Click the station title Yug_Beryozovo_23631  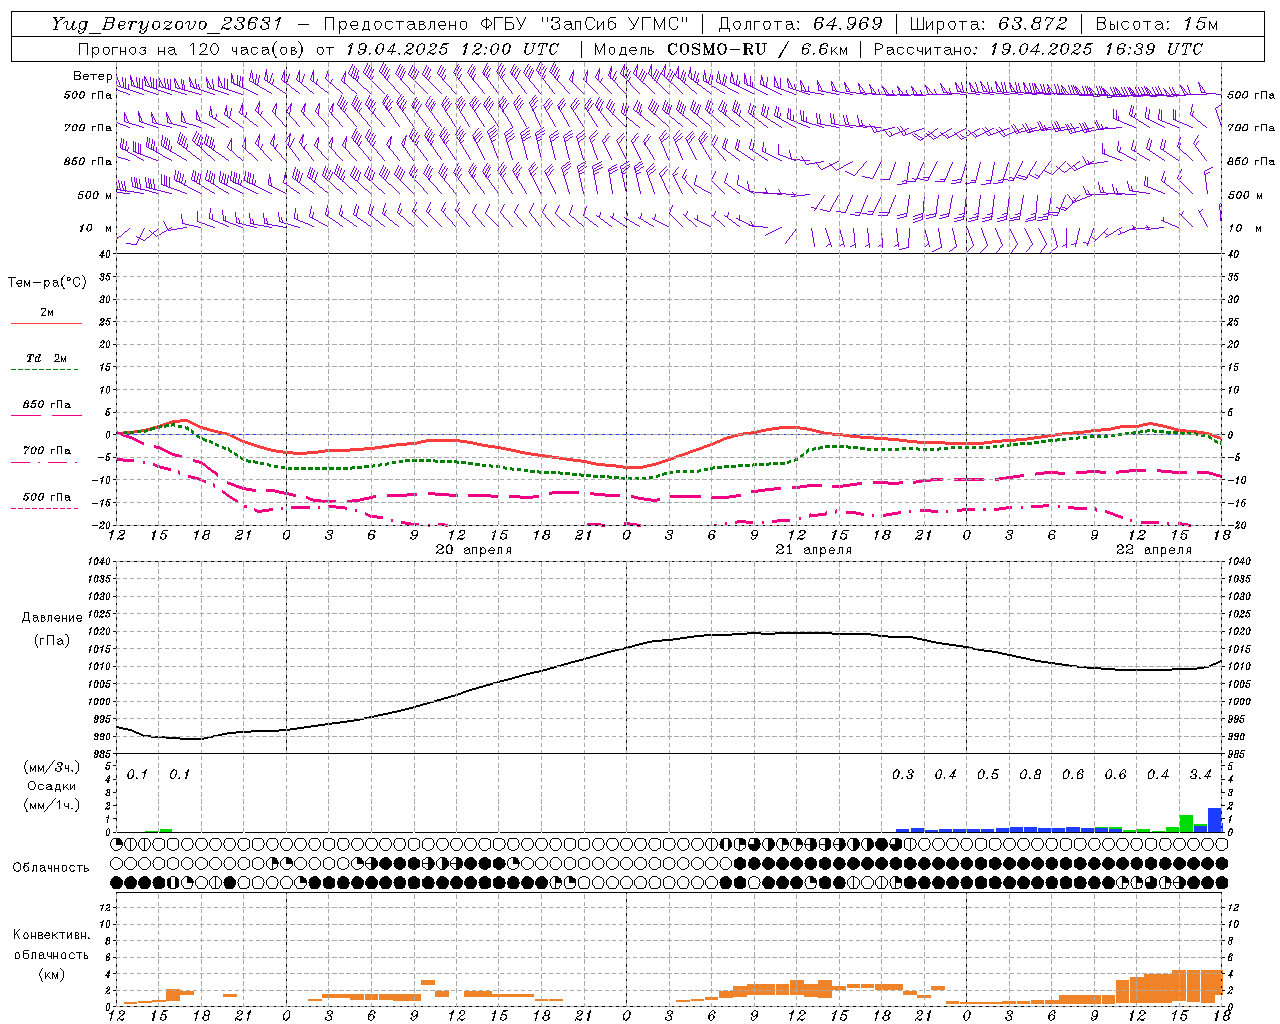[167, 24]
